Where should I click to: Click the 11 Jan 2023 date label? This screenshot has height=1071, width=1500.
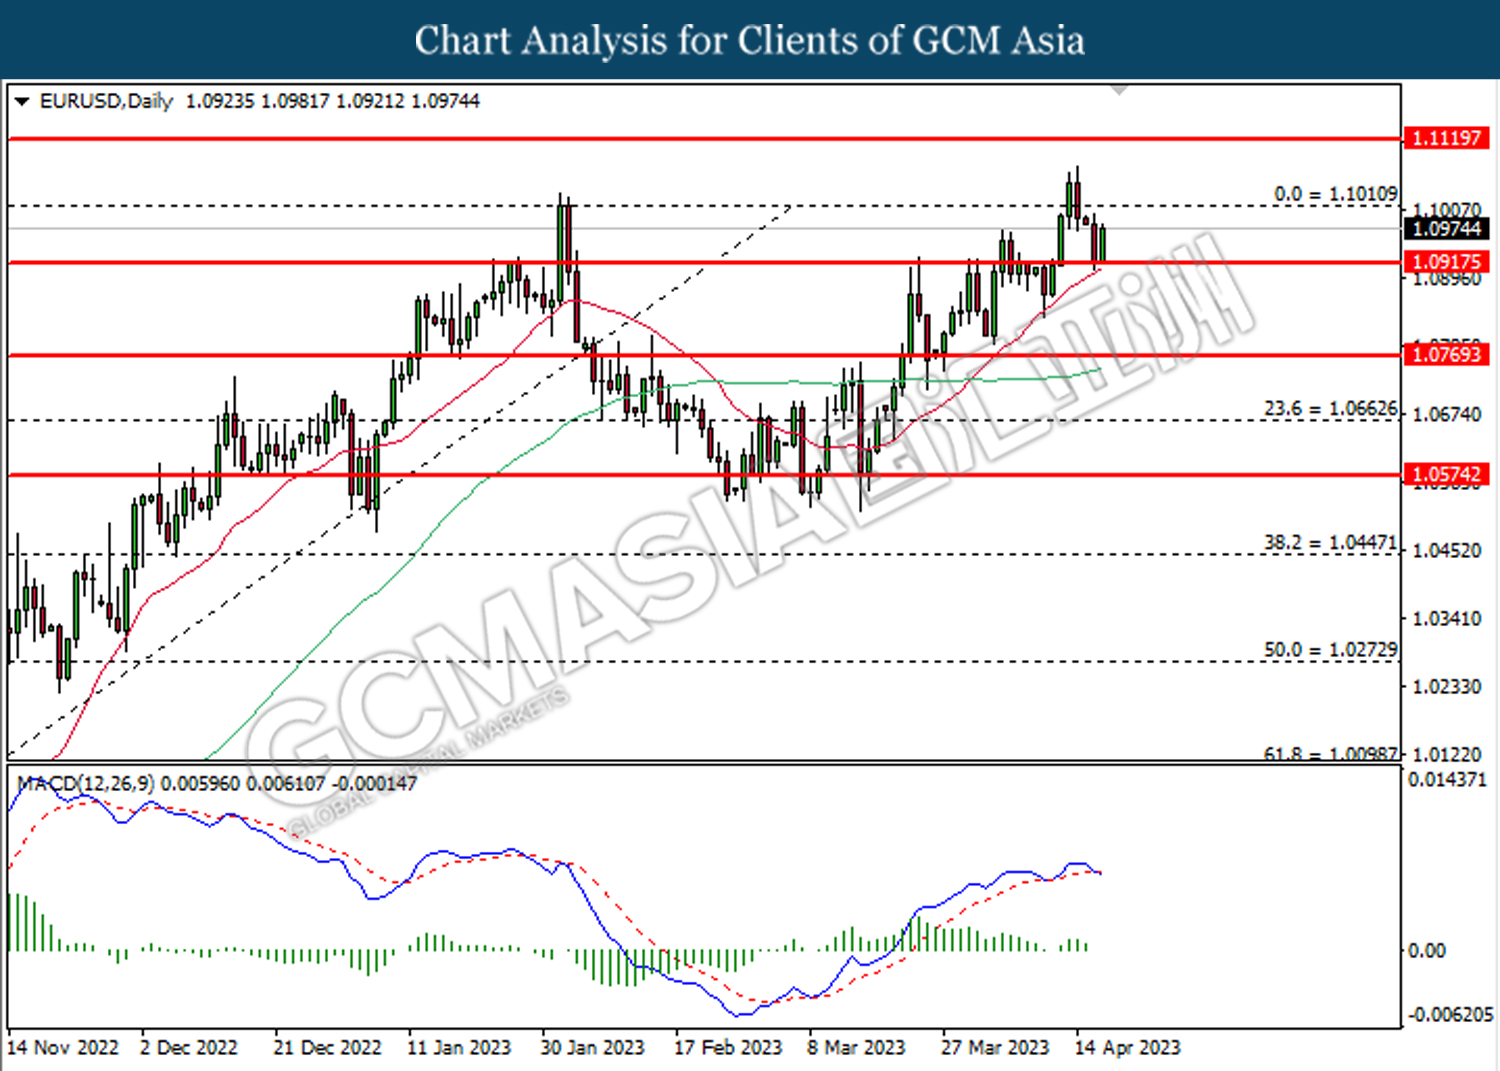click(x=459, y=1047)
